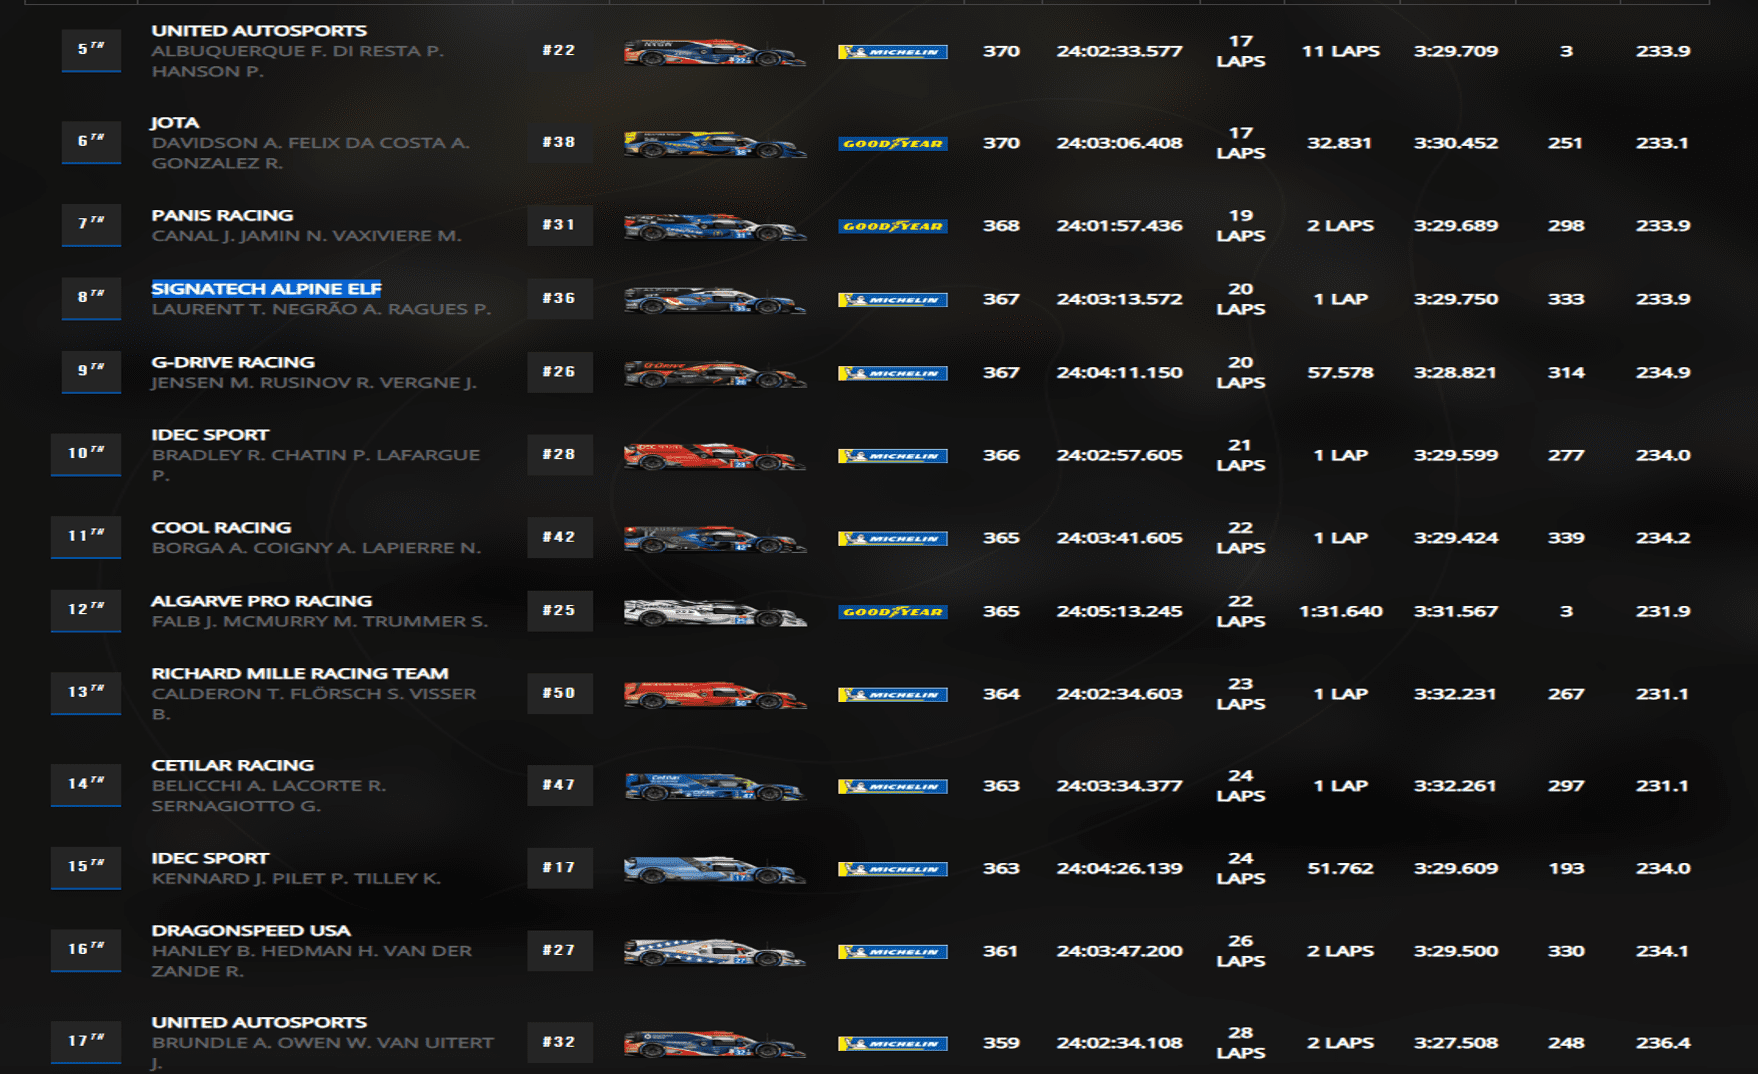This screenshot has width=1758, height=1074.
Task: Click Michelin logo in DragonSpeed USA row
Action: [x=892, y=952]
